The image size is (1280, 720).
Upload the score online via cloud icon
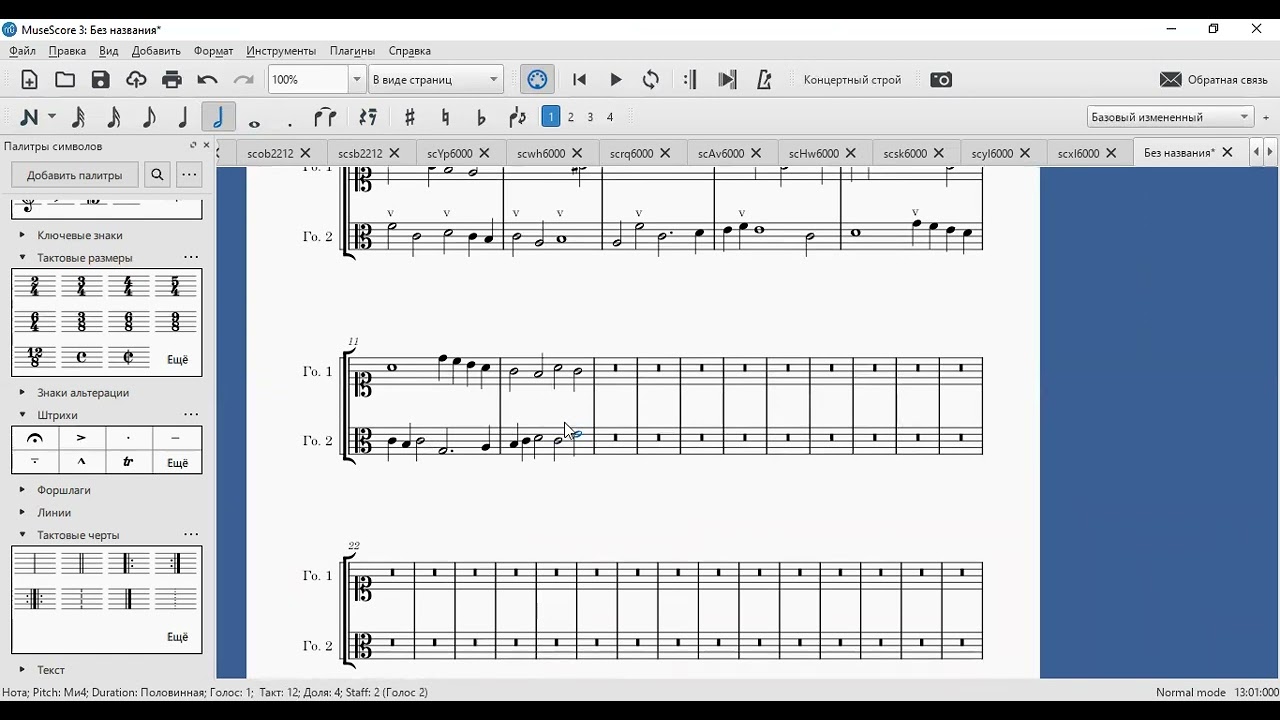point(136,80)
